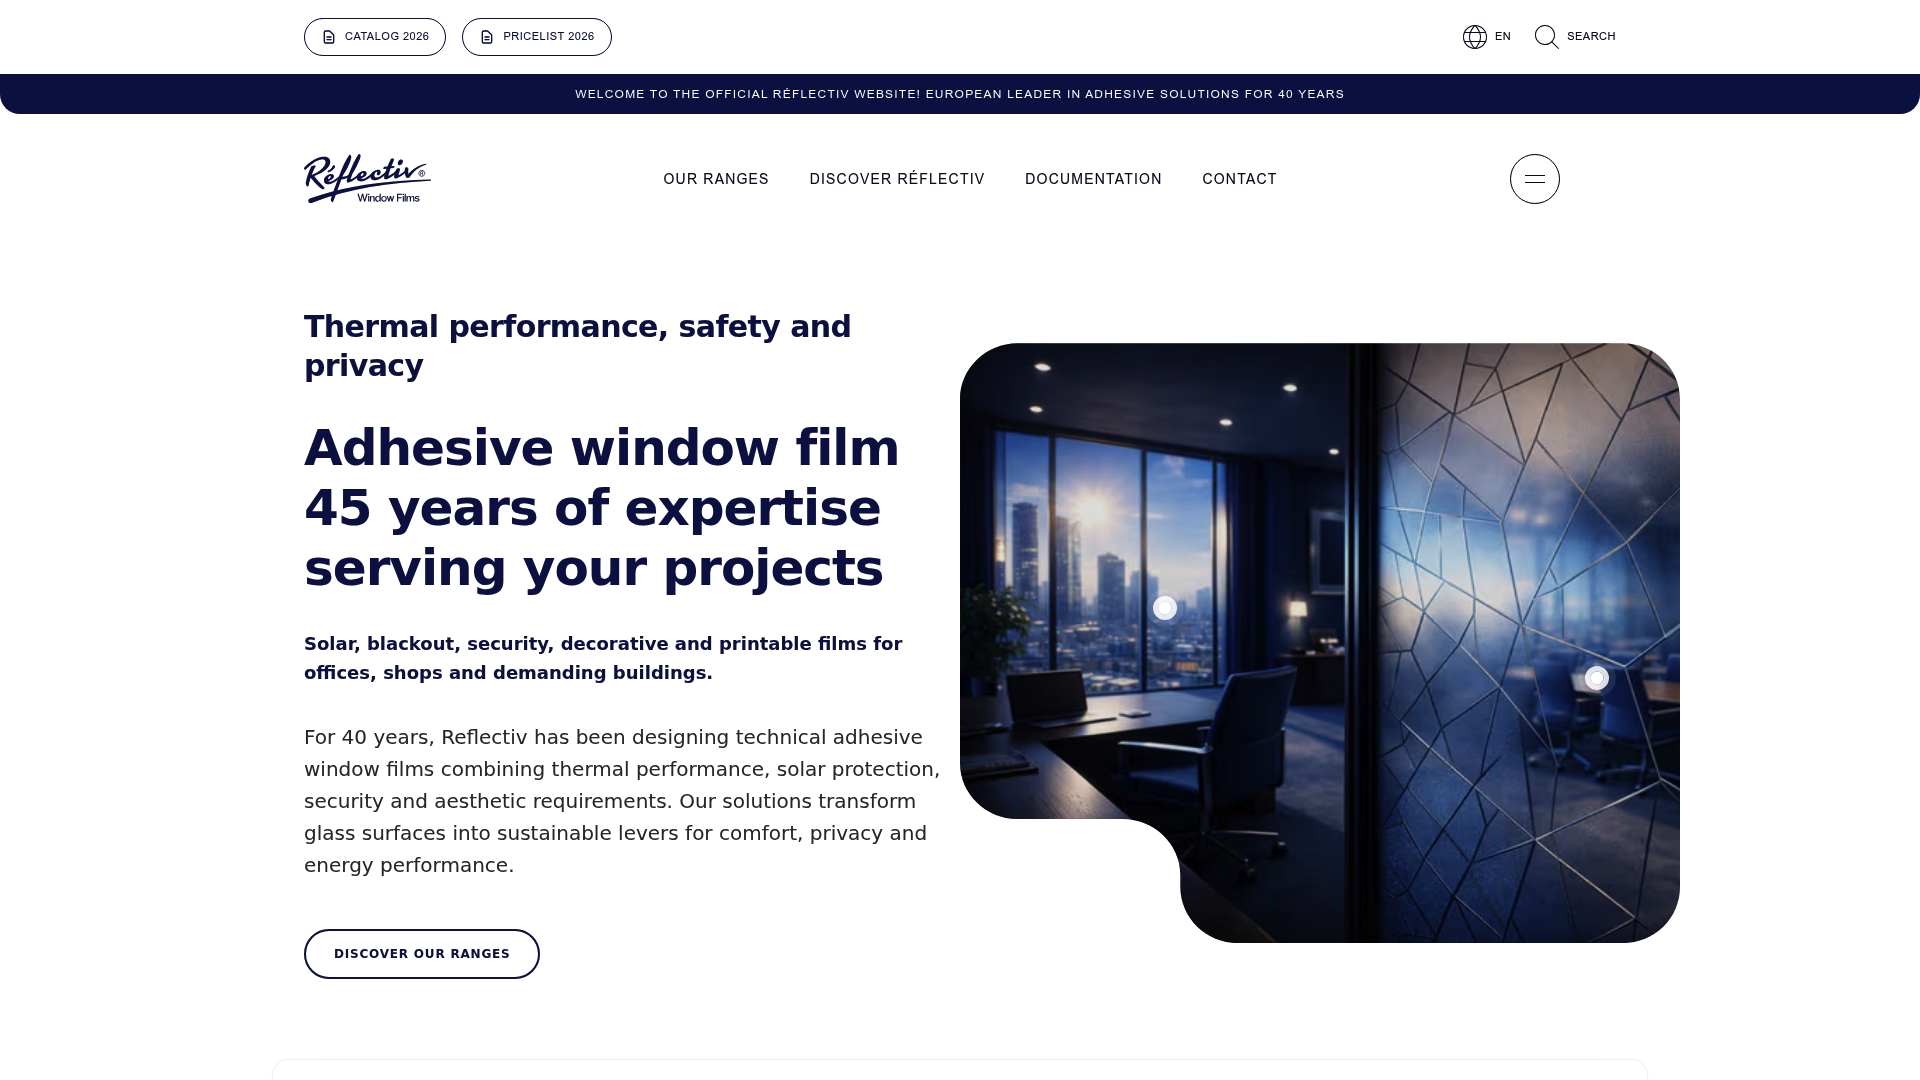This screenshot has width=1920, height=1080.
Task: Open the Our Ranges menu
Action: pyautogui.click(x=716, y=179)
